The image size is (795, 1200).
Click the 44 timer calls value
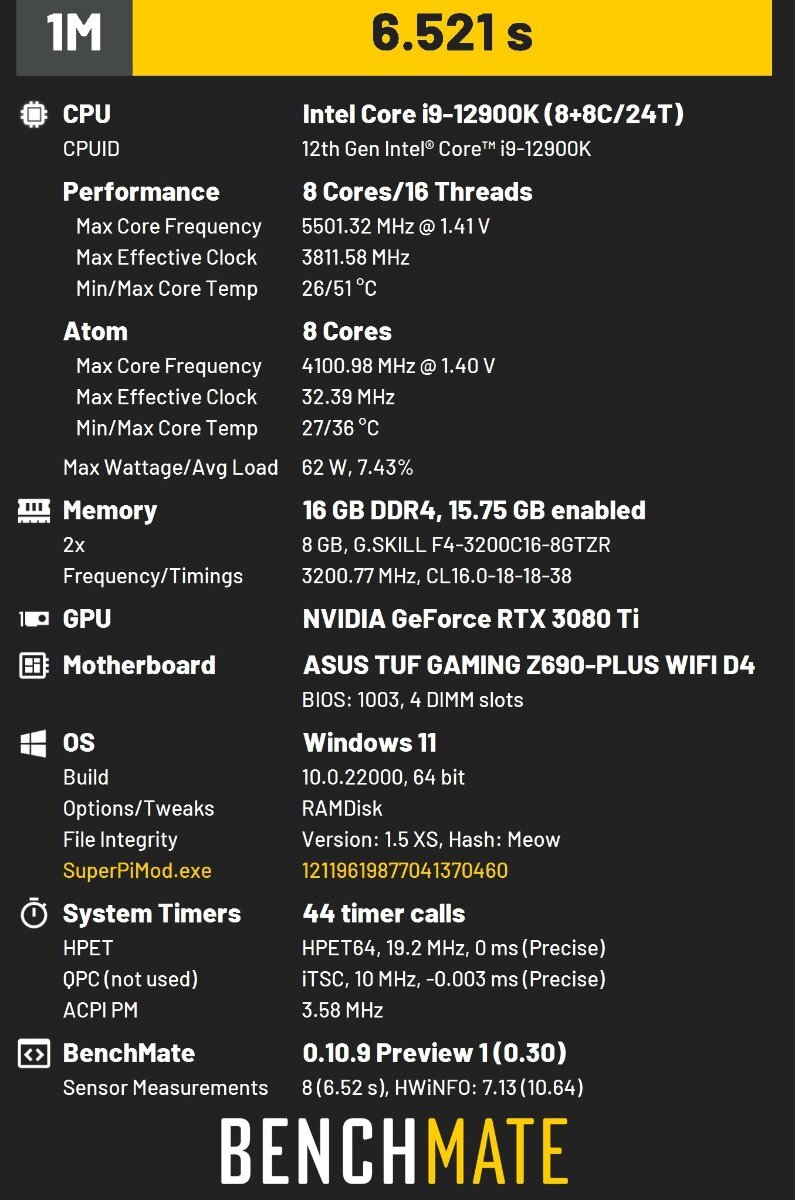[384, 913]
